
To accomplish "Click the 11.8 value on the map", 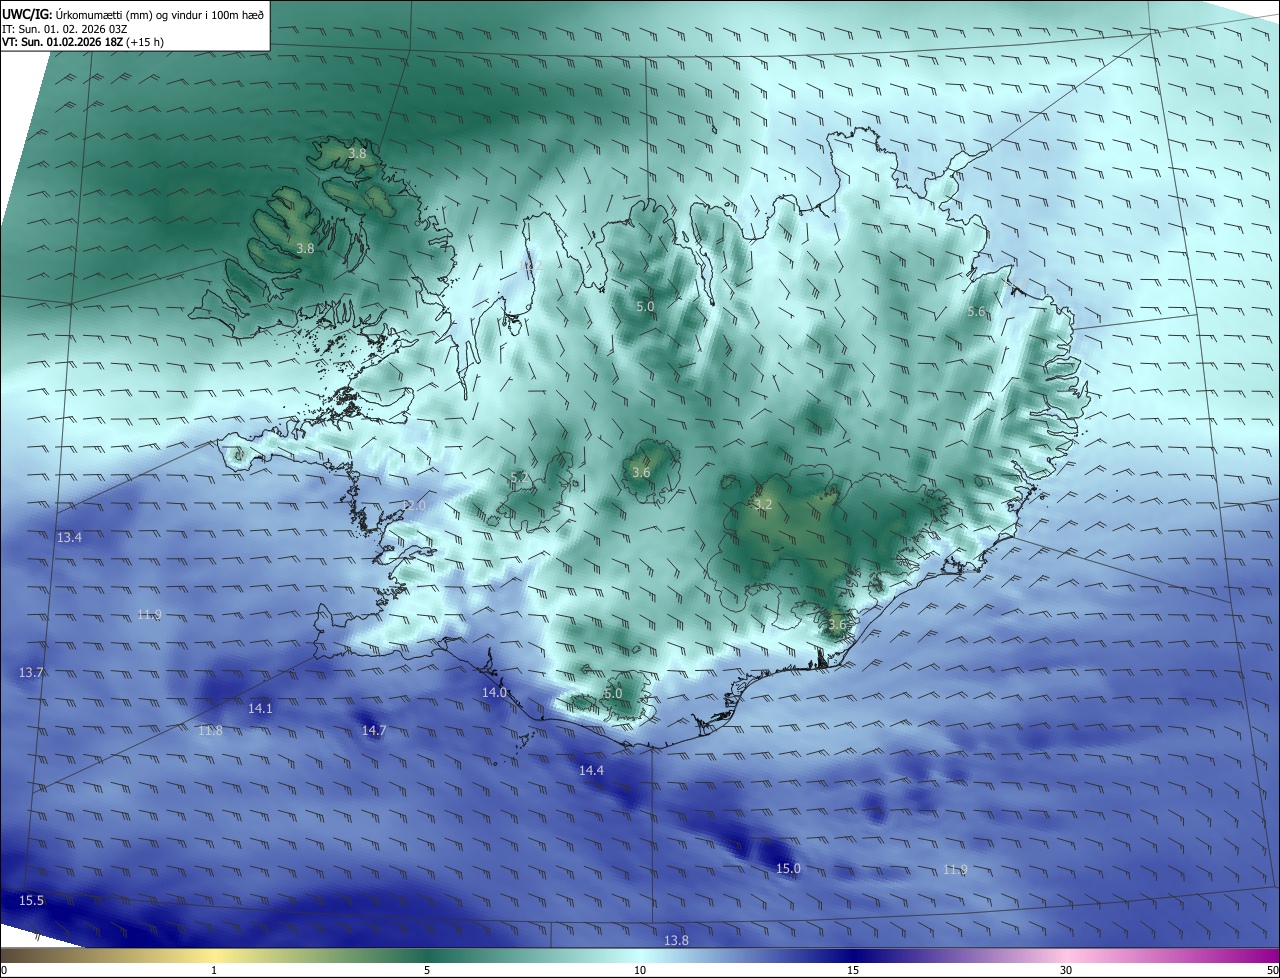I will (210, 731).
